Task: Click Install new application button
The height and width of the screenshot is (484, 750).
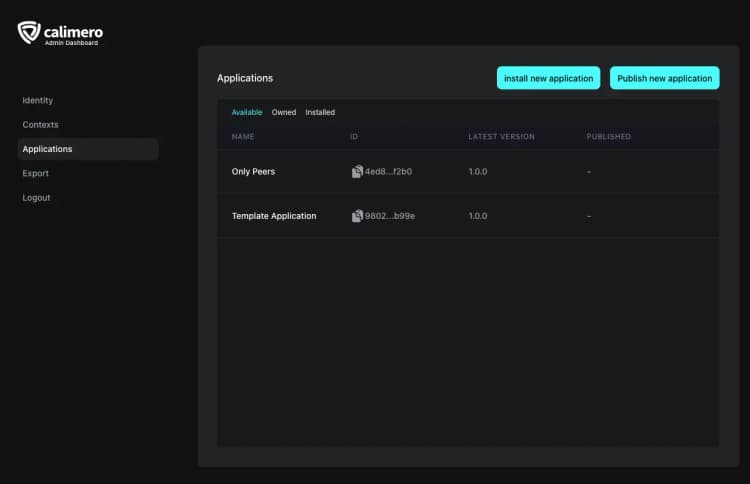Action: [x=548, y=78]
